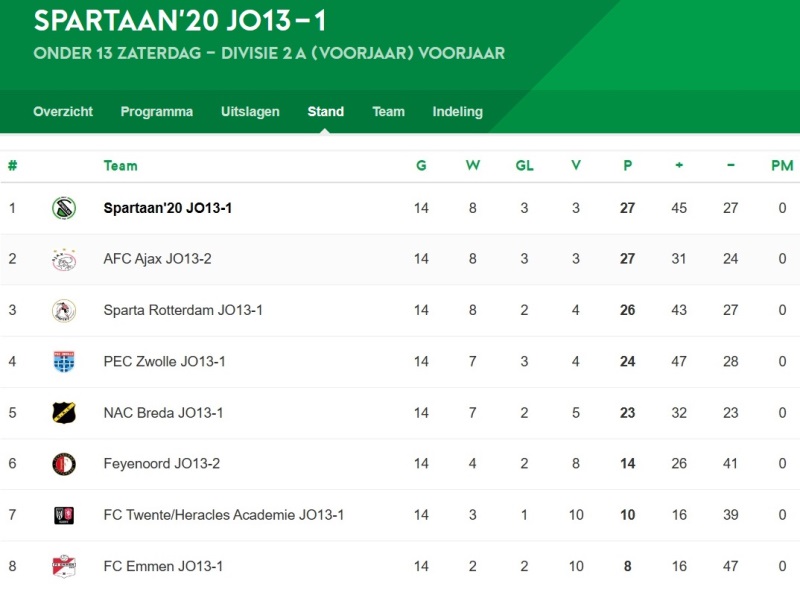Click the Sparta Rotterdam club crest

64,310
